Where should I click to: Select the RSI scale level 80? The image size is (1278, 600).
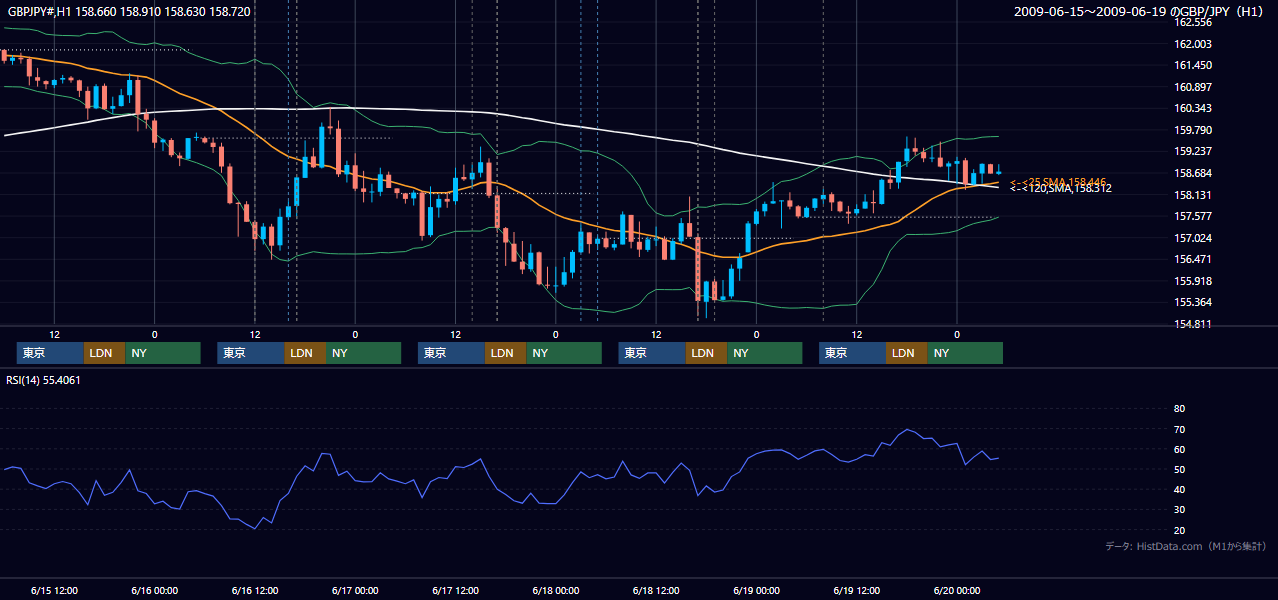[1179, 409]
